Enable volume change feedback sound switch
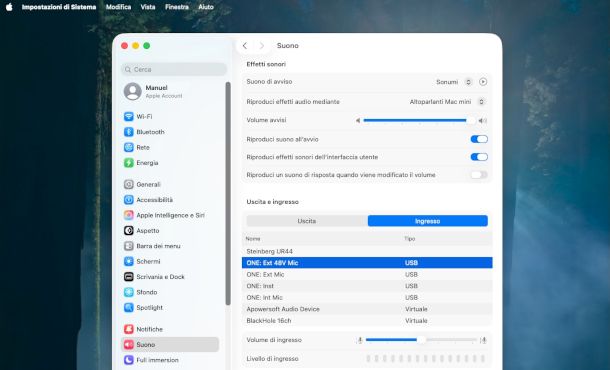The width and height of the screenshot is (610, 370). coord(479,175)
